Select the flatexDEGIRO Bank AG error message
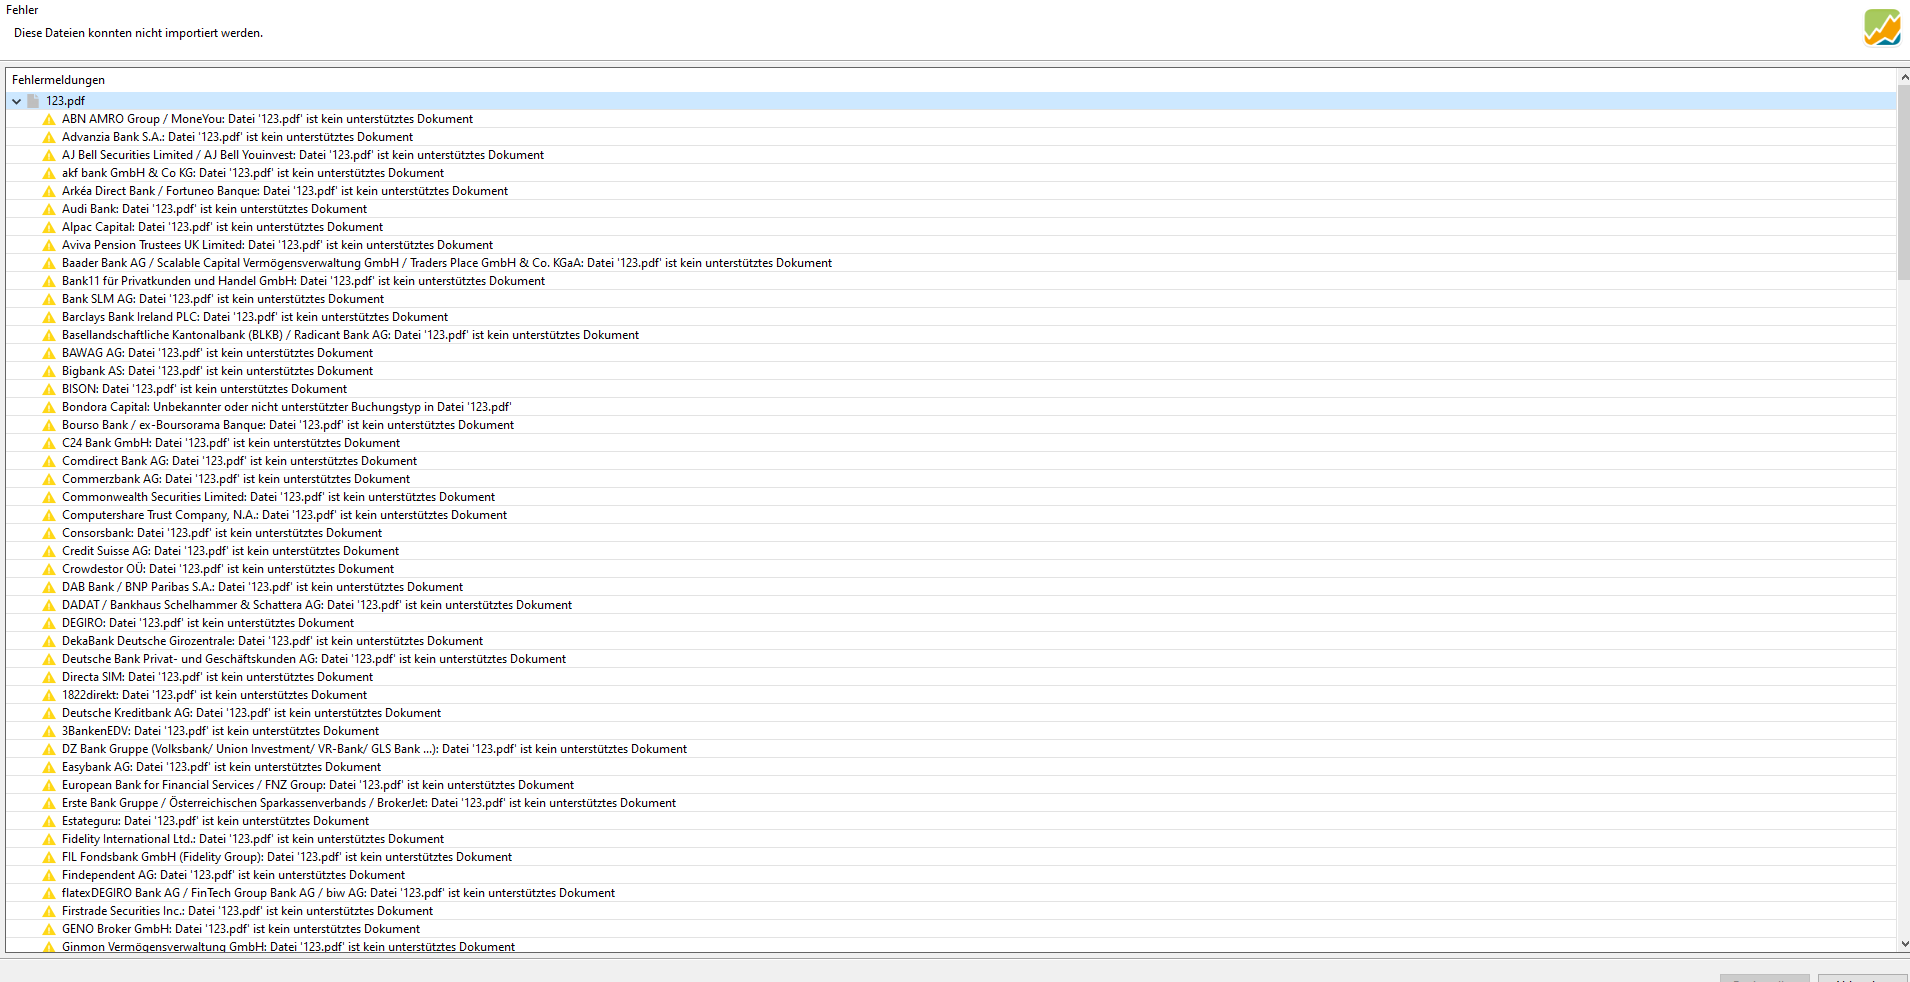The width and height of the screenshot is (1910, 982). click(x=338, y=893)
